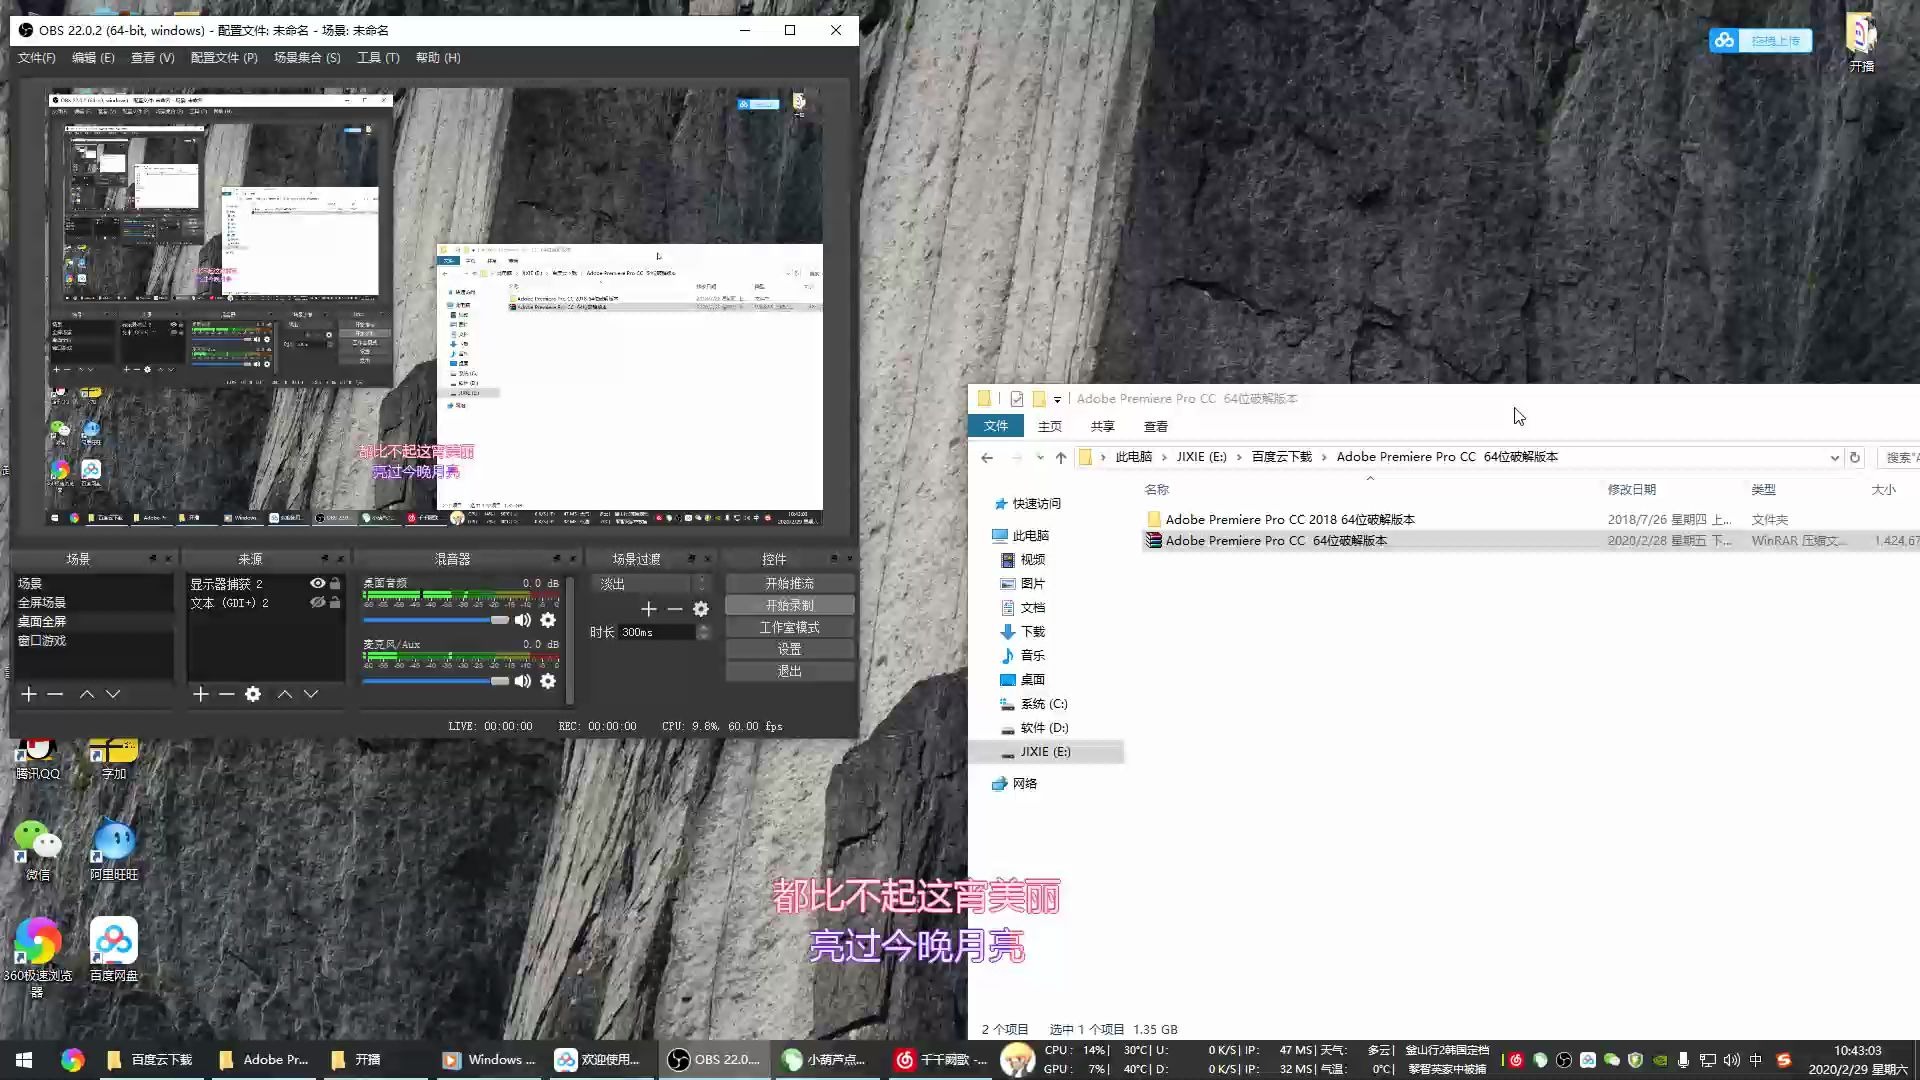The width and height of the screenshot is (1920, 1080).
Task: Remove scene transition with minus icon
Action: pos(675,609)
